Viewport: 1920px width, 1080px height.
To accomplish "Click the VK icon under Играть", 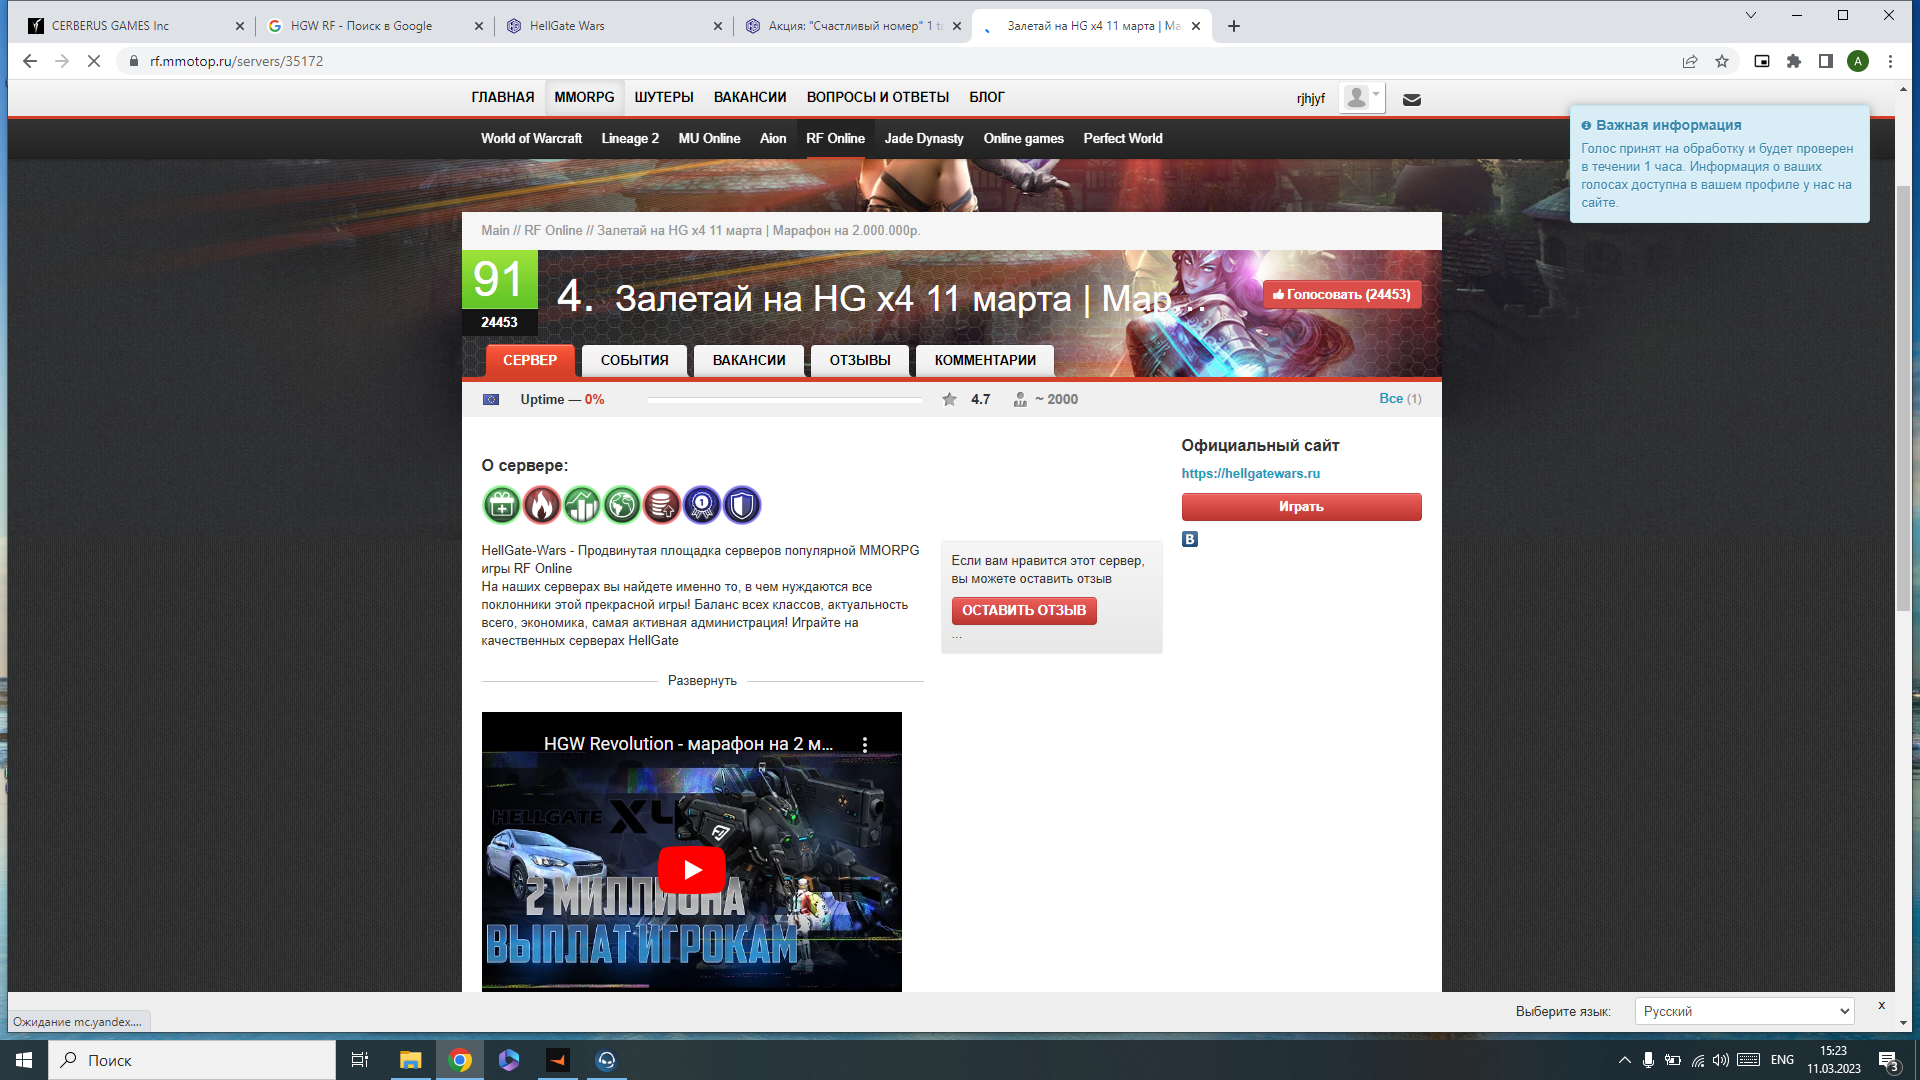I will [1190, 539].
